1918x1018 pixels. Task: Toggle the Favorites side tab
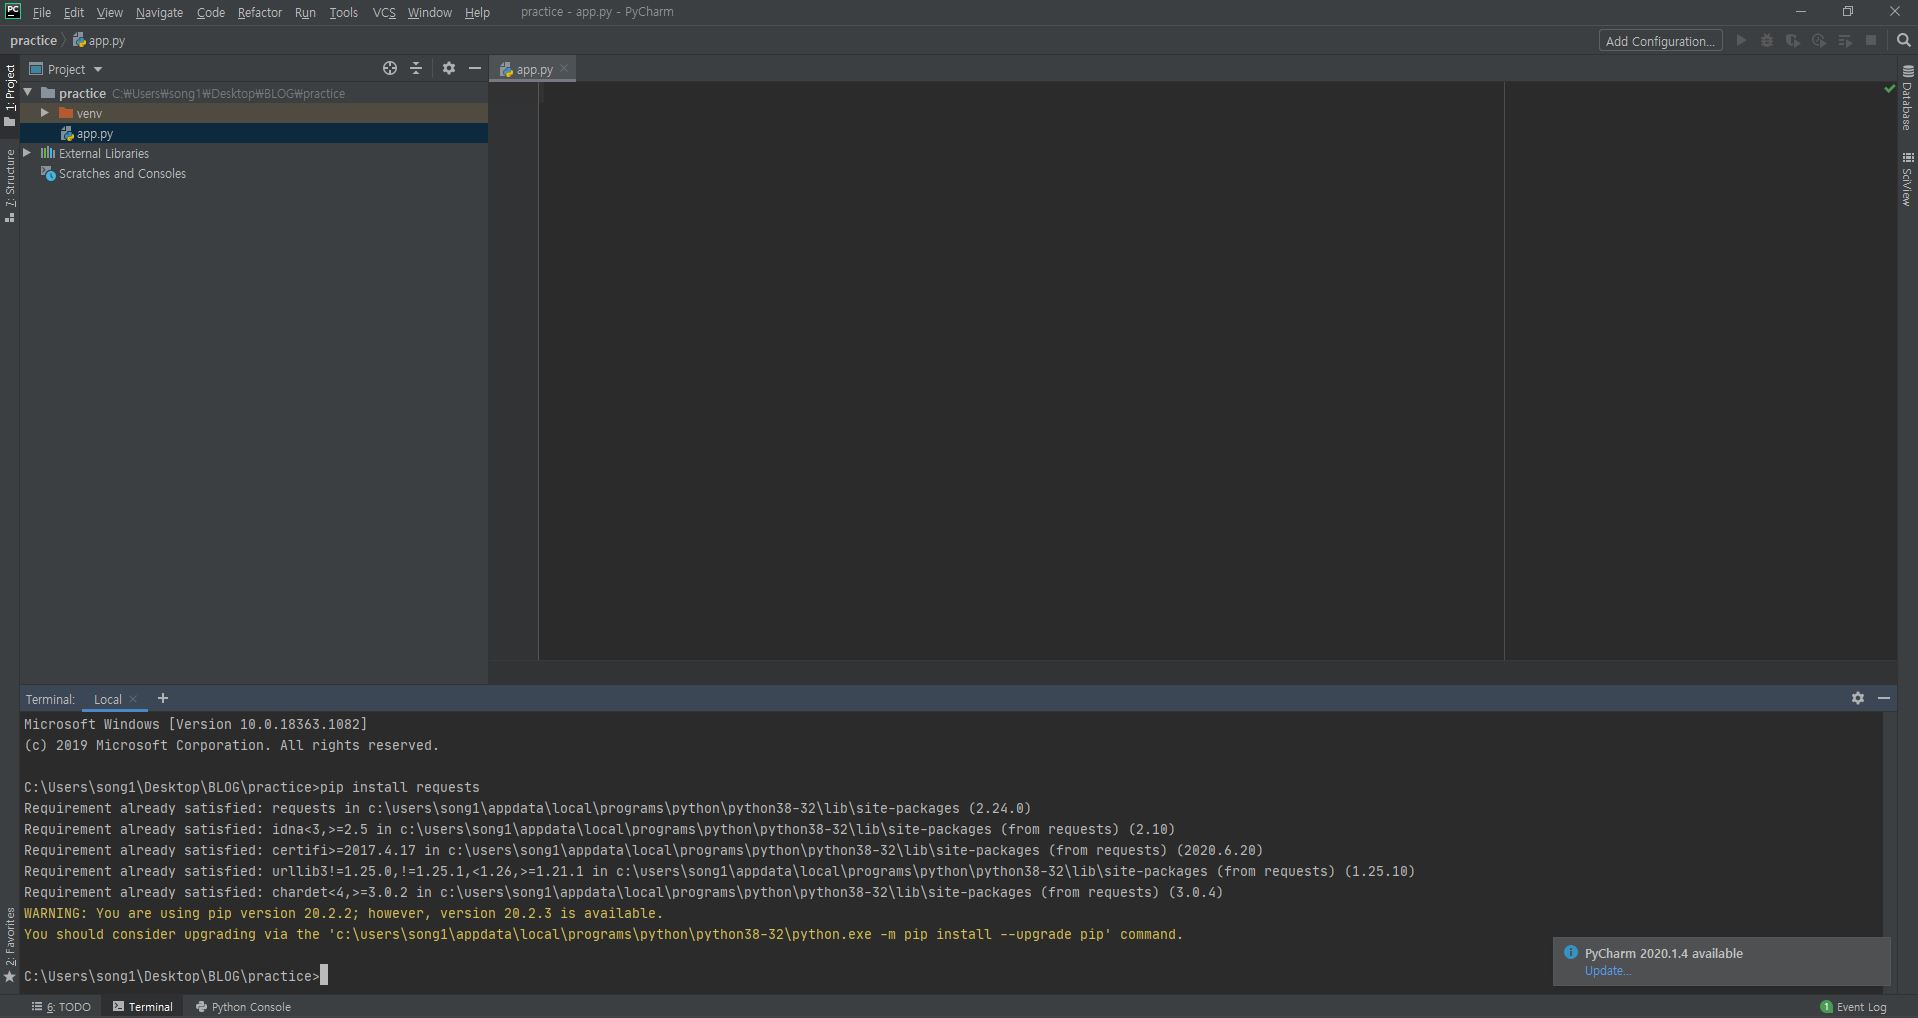[x=10, y=945]
